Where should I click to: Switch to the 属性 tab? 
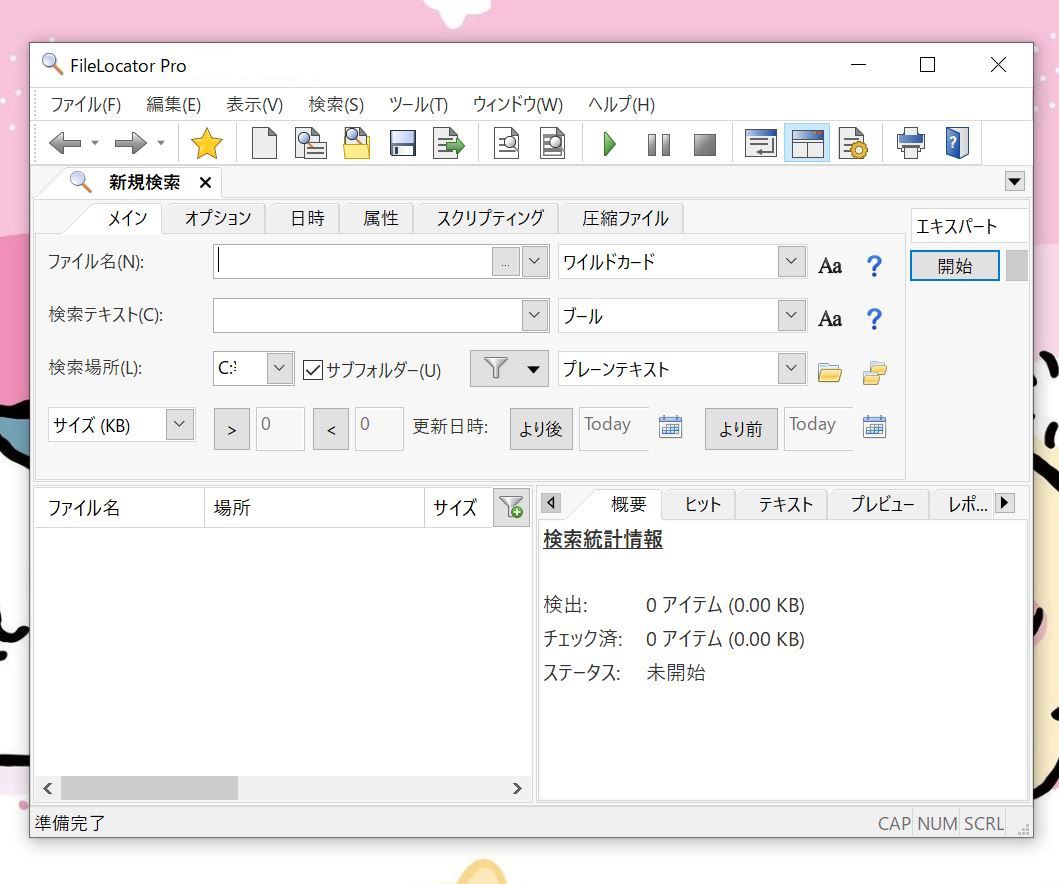[x=380, y=218]
